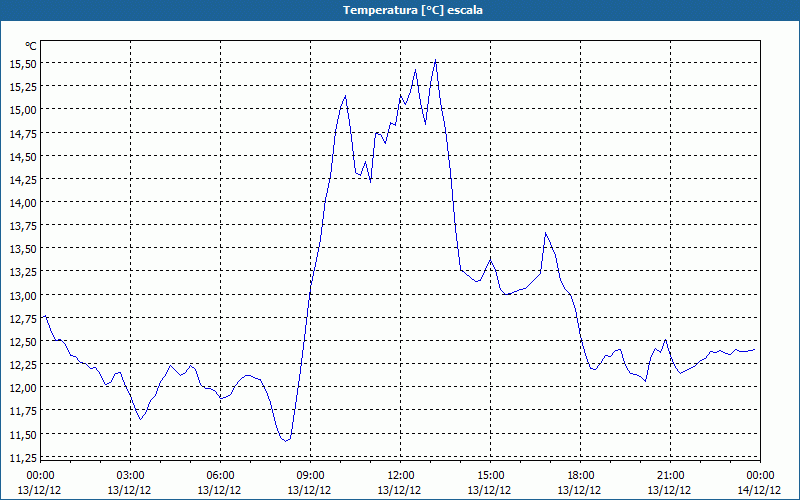The image size is (800, 500).
Task: Click the 12,00 y-axis label
Action: point(23,388)
